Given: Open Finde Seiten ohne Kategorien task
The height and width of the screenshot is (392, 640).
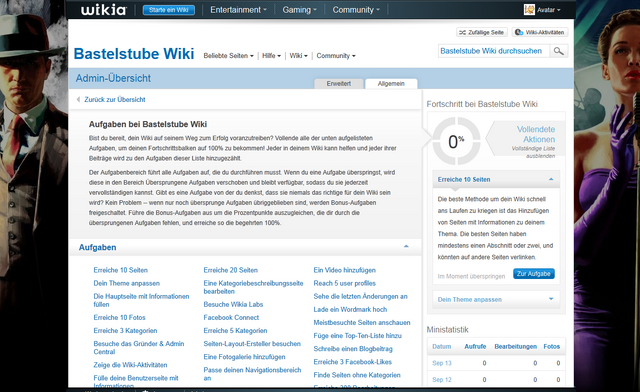Looking at the screenshot, I should (357, 375).
